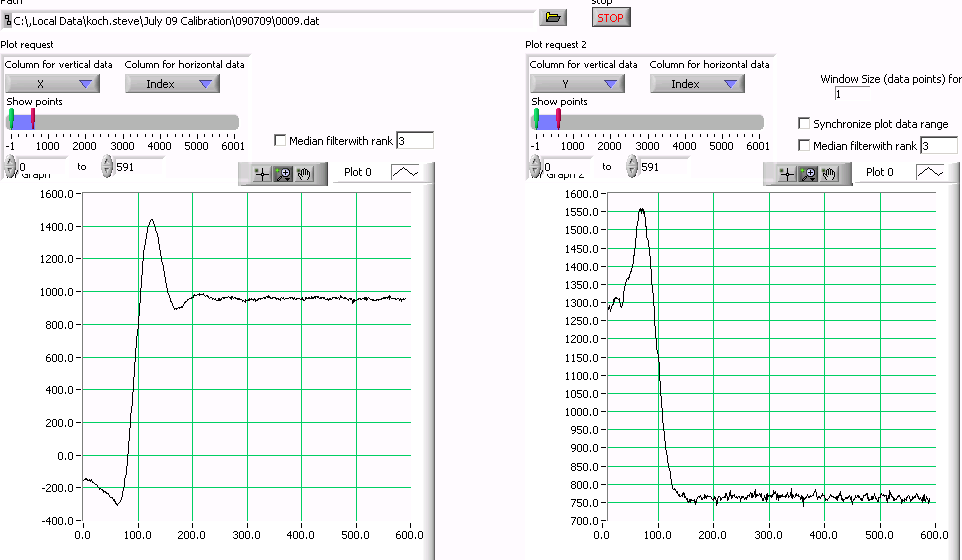Image resolution: width=962 pixels, height=560 pixels.
Task: Select the pan hand tool on left graph
Action: click(305, 173)
